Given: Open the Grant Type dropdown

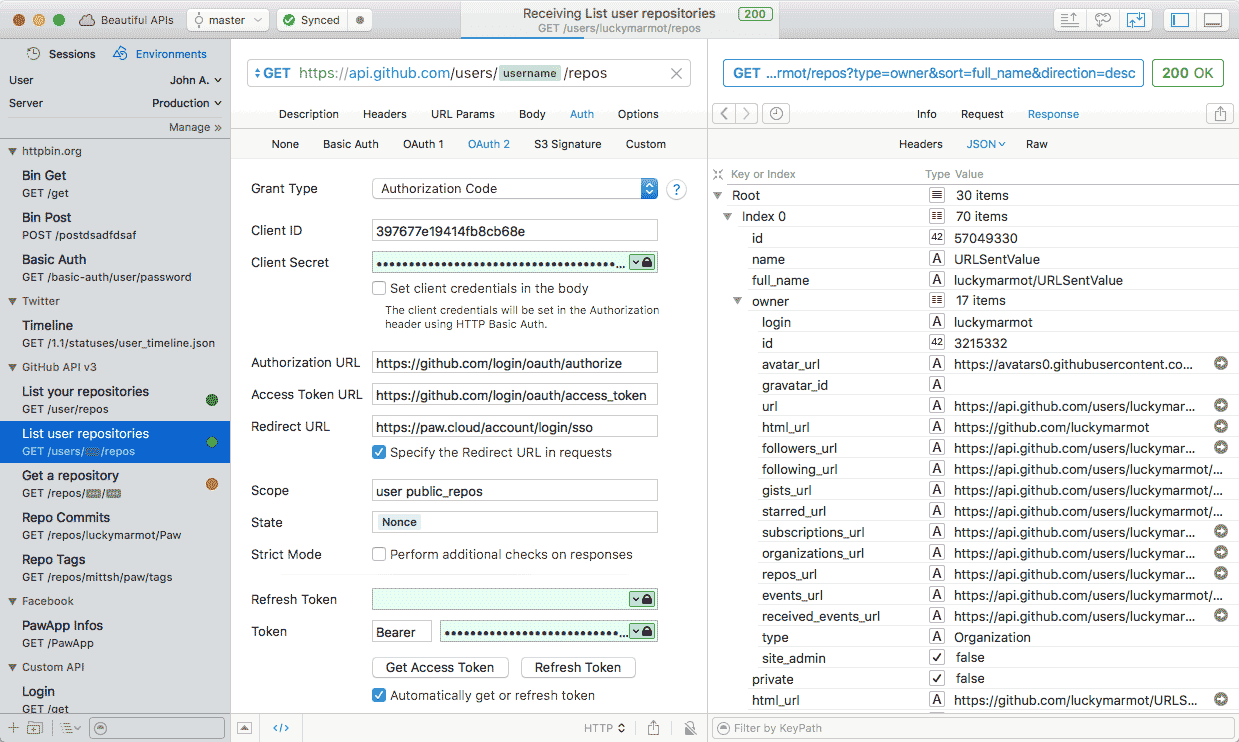Looking at the screenshot, I should click(649, 189).
